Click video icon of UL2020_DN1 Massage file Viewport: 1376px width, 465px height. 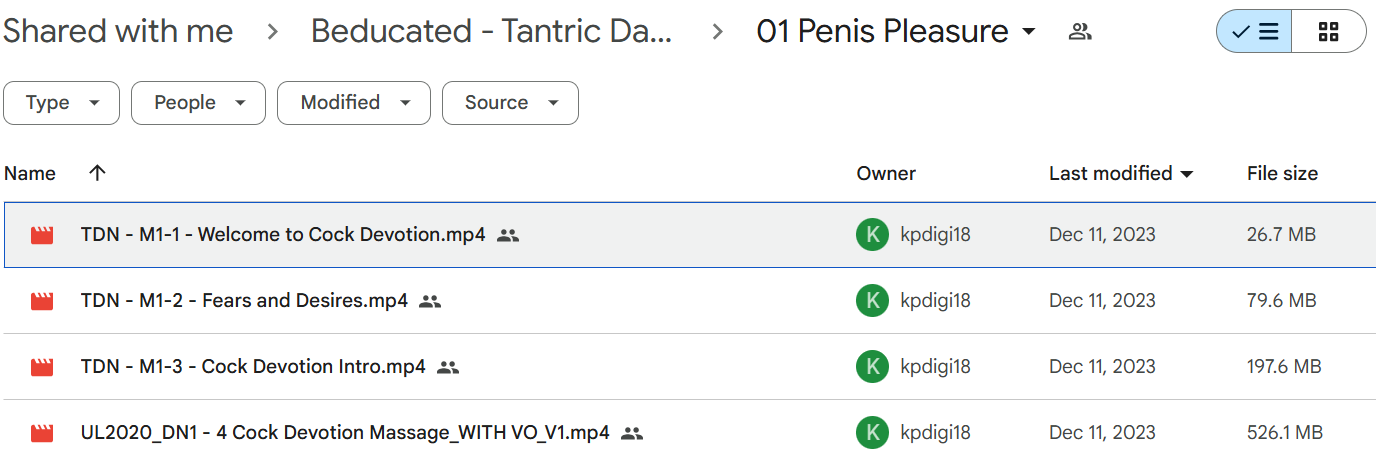42,433
